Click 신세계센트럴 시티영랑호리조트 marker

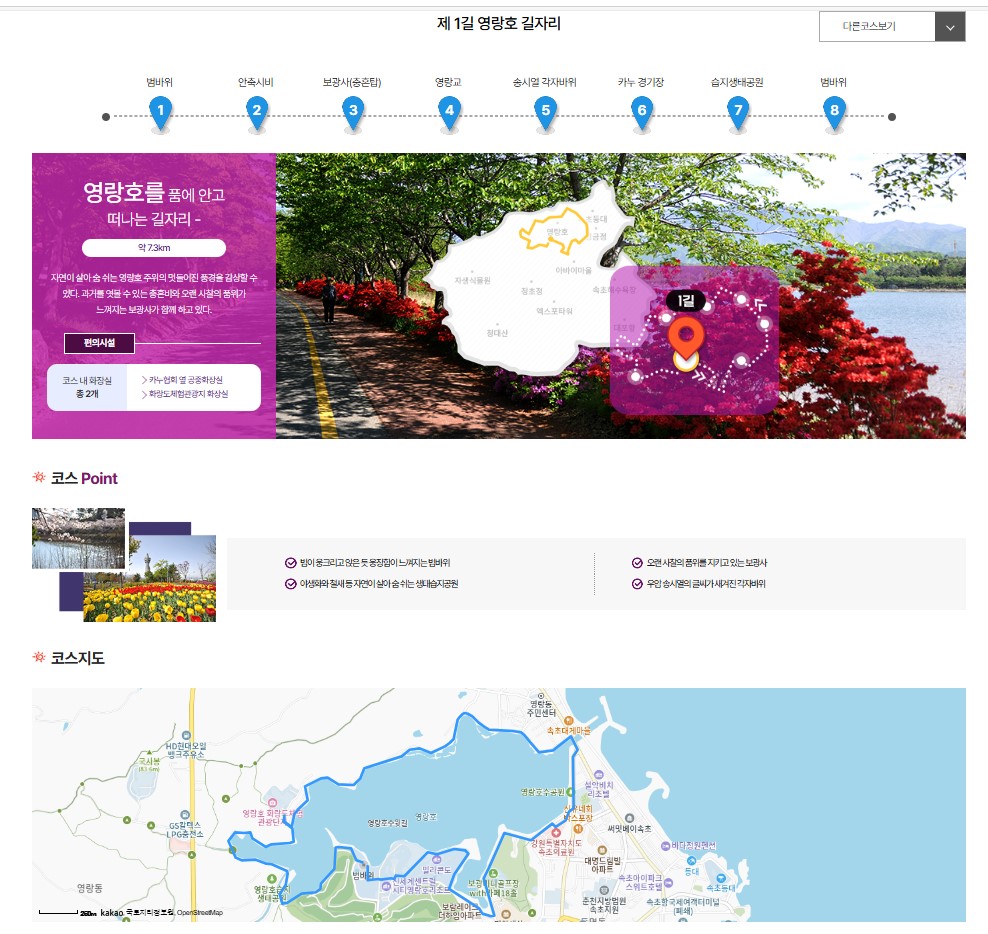point(386,886)
